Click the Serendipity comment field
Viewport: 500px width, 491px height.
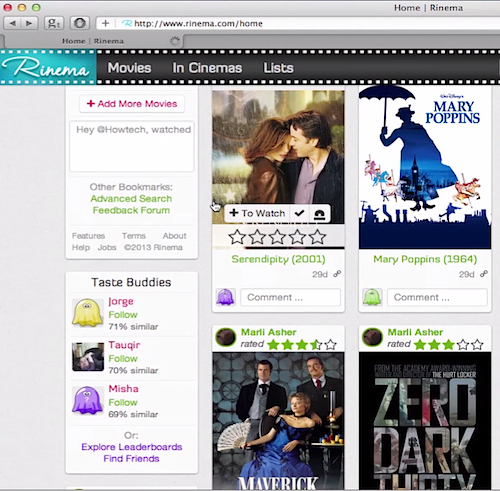click(290, 297)
